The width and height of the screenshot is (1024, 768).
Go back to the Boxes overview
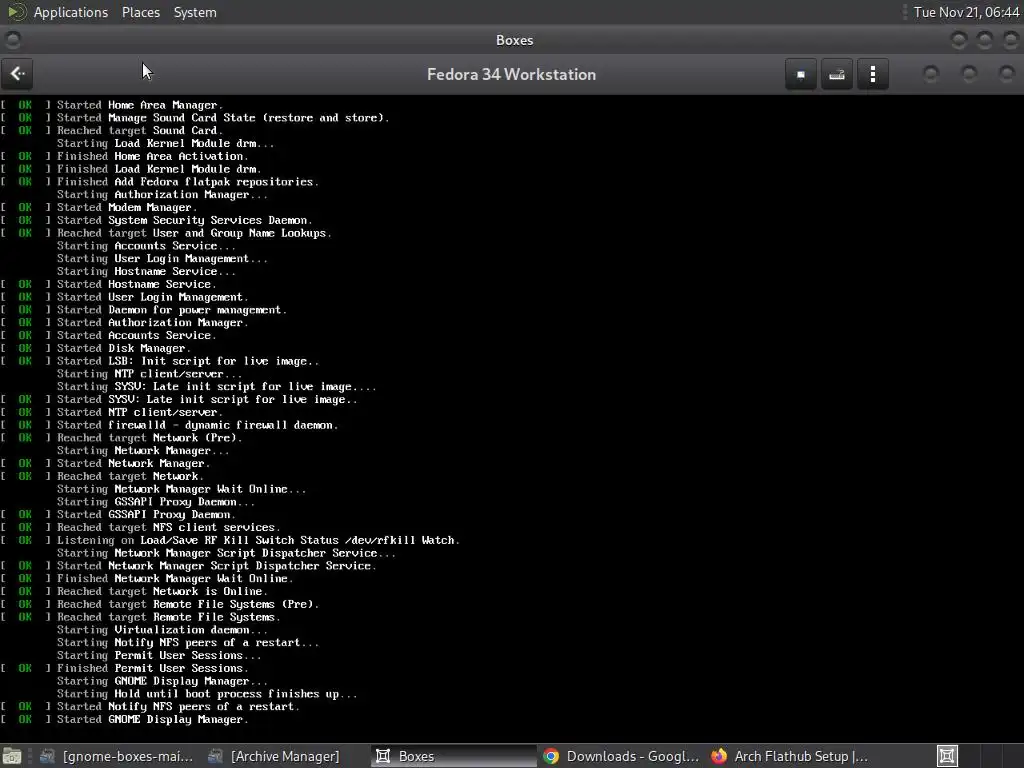[x=18, y=74]
